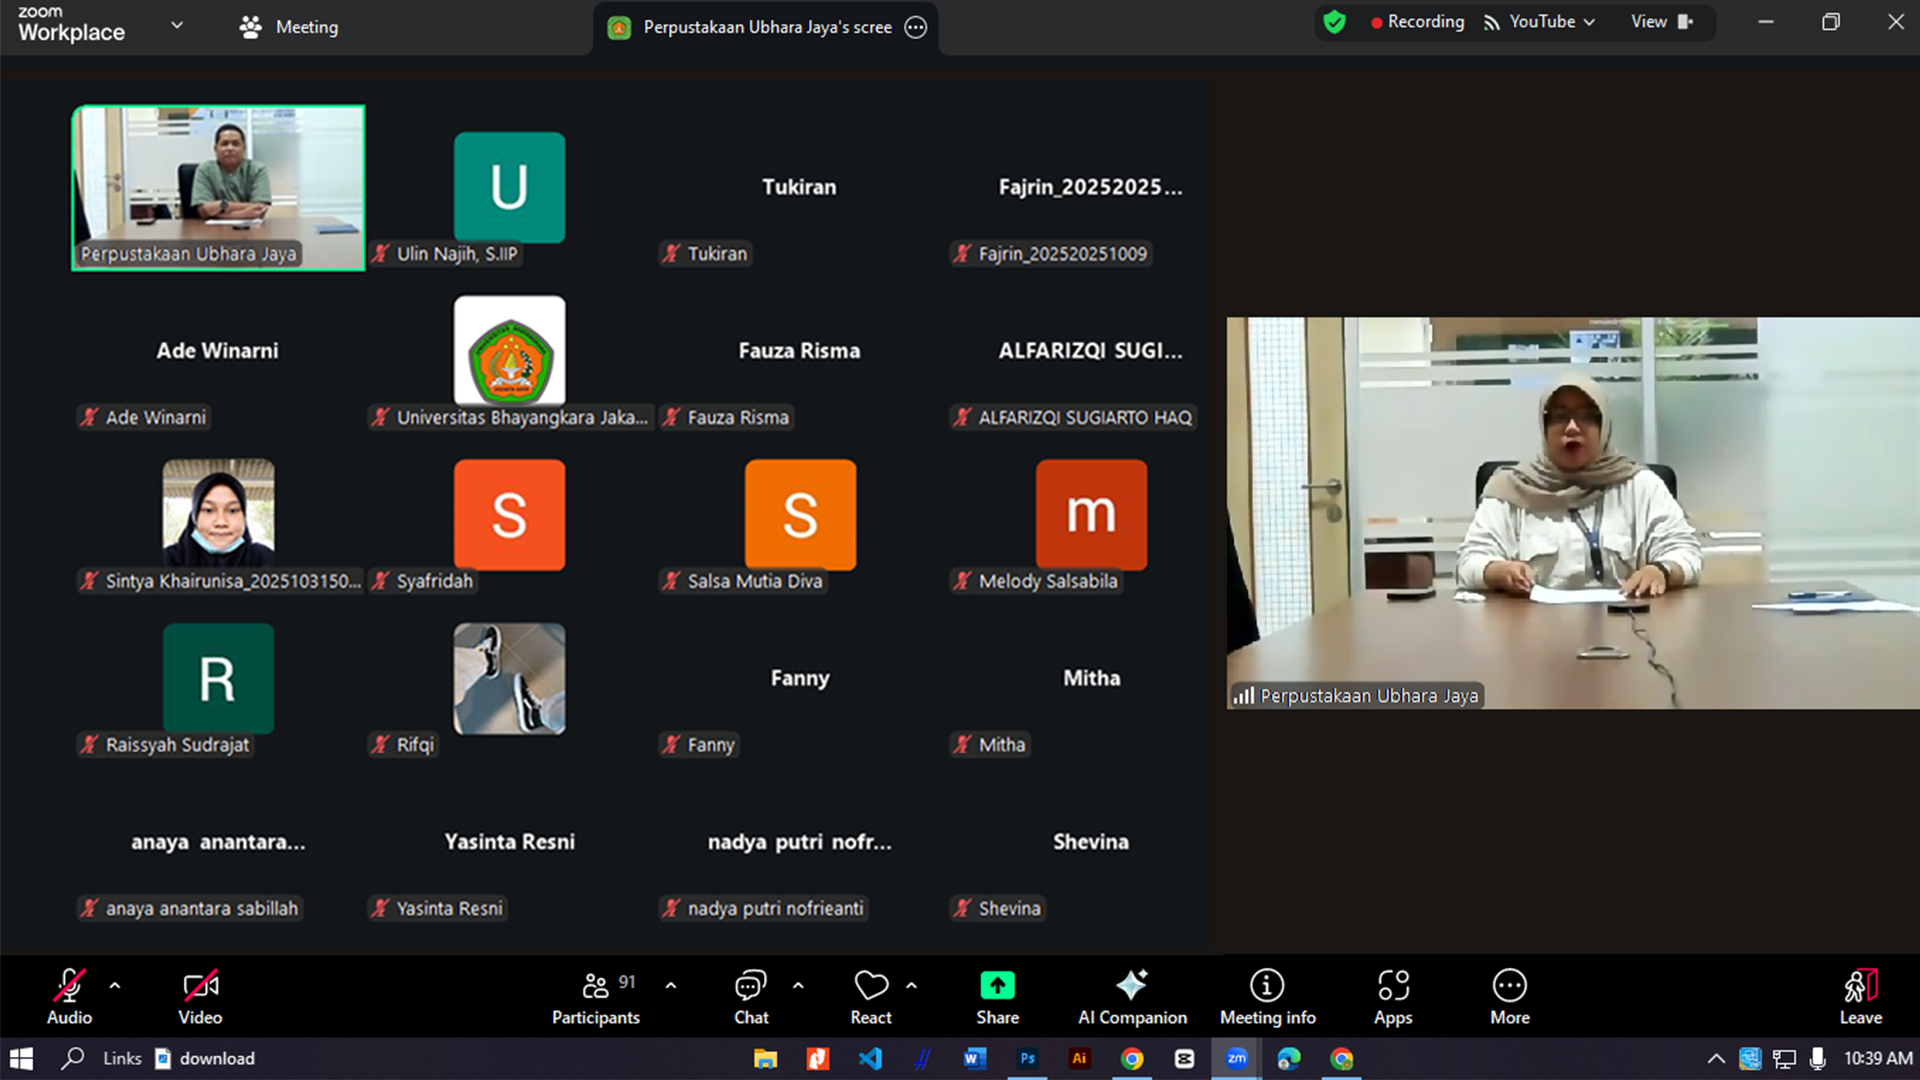Unmute the Audio microphone
Image resolution: width=1920 pixels, height=1080 pixels.
[x=69, y=987]
